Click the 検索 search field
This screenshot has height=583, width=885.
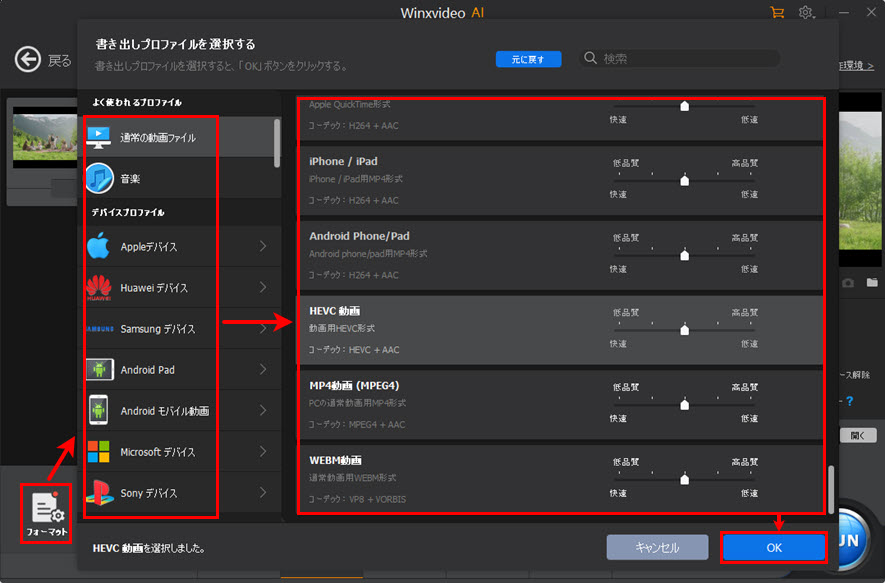[x=680, y=58]
